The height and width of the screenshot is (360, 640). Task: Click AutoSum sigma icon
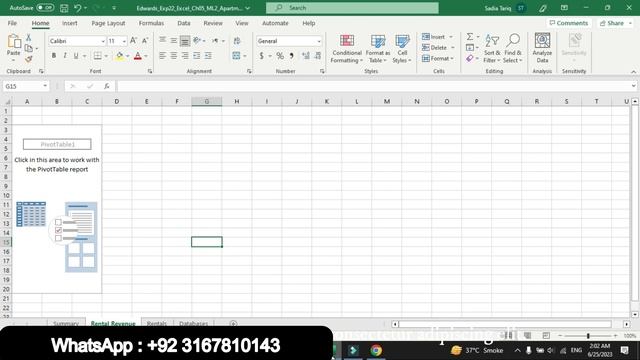click(470, 37)
